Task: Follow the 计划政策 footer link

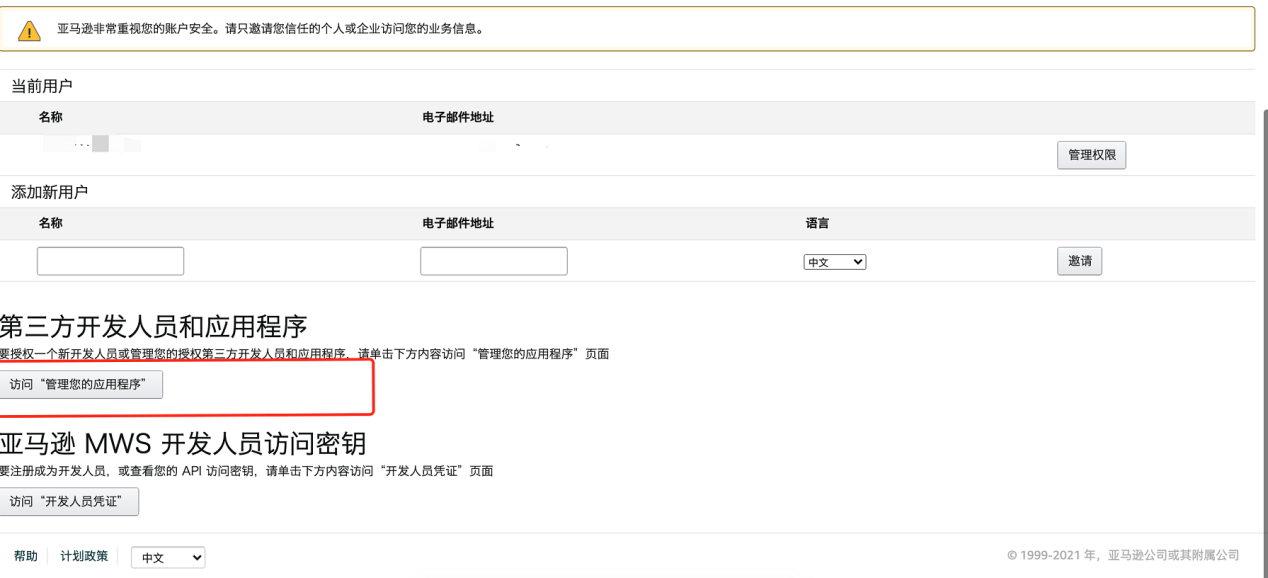Action: click(x=84, y=557)
